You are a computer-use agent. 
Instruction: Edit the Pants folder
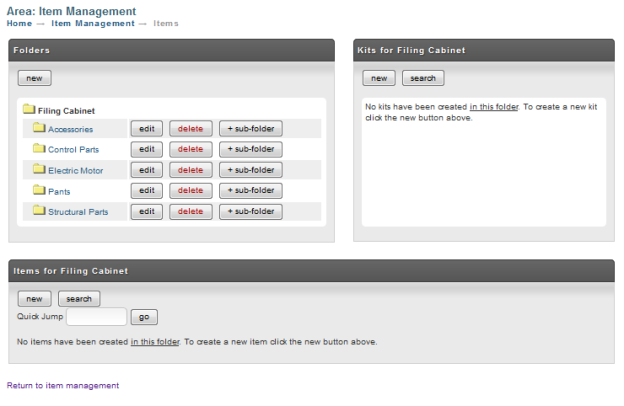click(147, 191)
